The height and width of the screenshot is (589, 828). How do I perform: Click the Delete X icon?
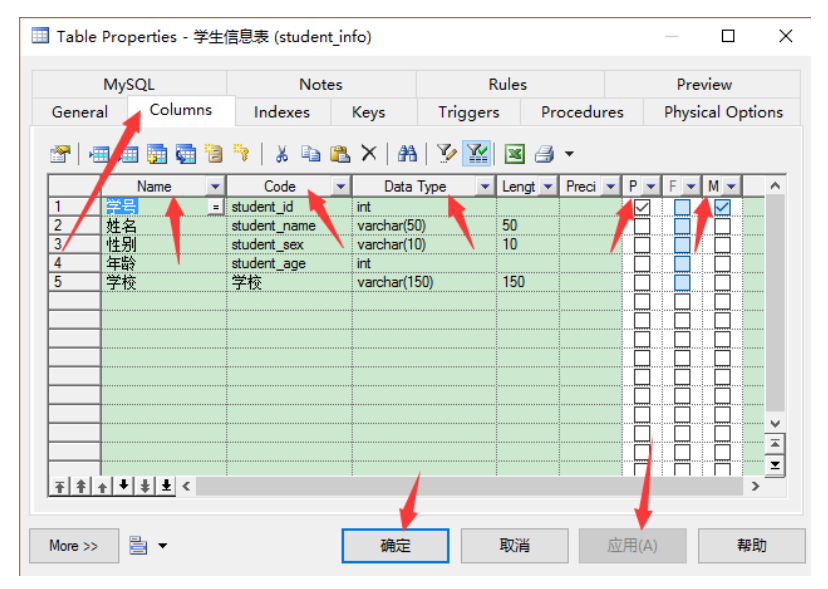click(369, 154)
